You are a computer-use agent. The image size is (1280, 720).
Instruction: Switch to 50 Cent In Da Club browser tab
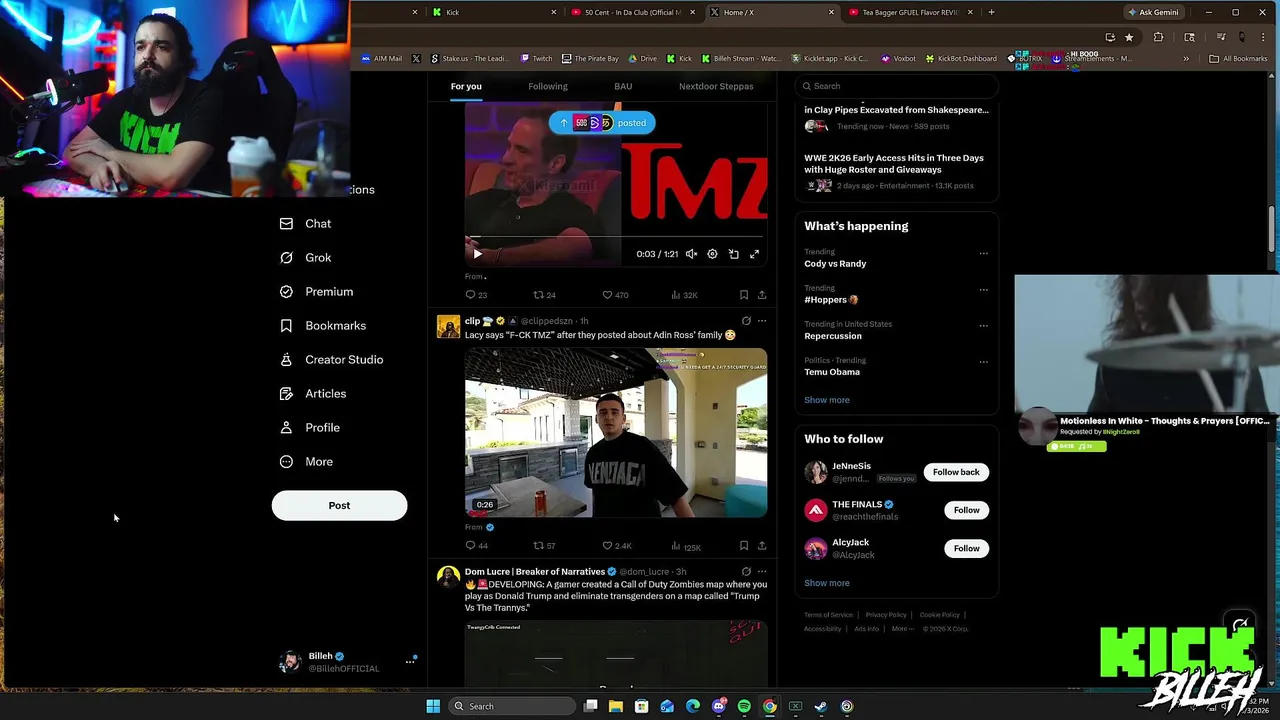630,12
